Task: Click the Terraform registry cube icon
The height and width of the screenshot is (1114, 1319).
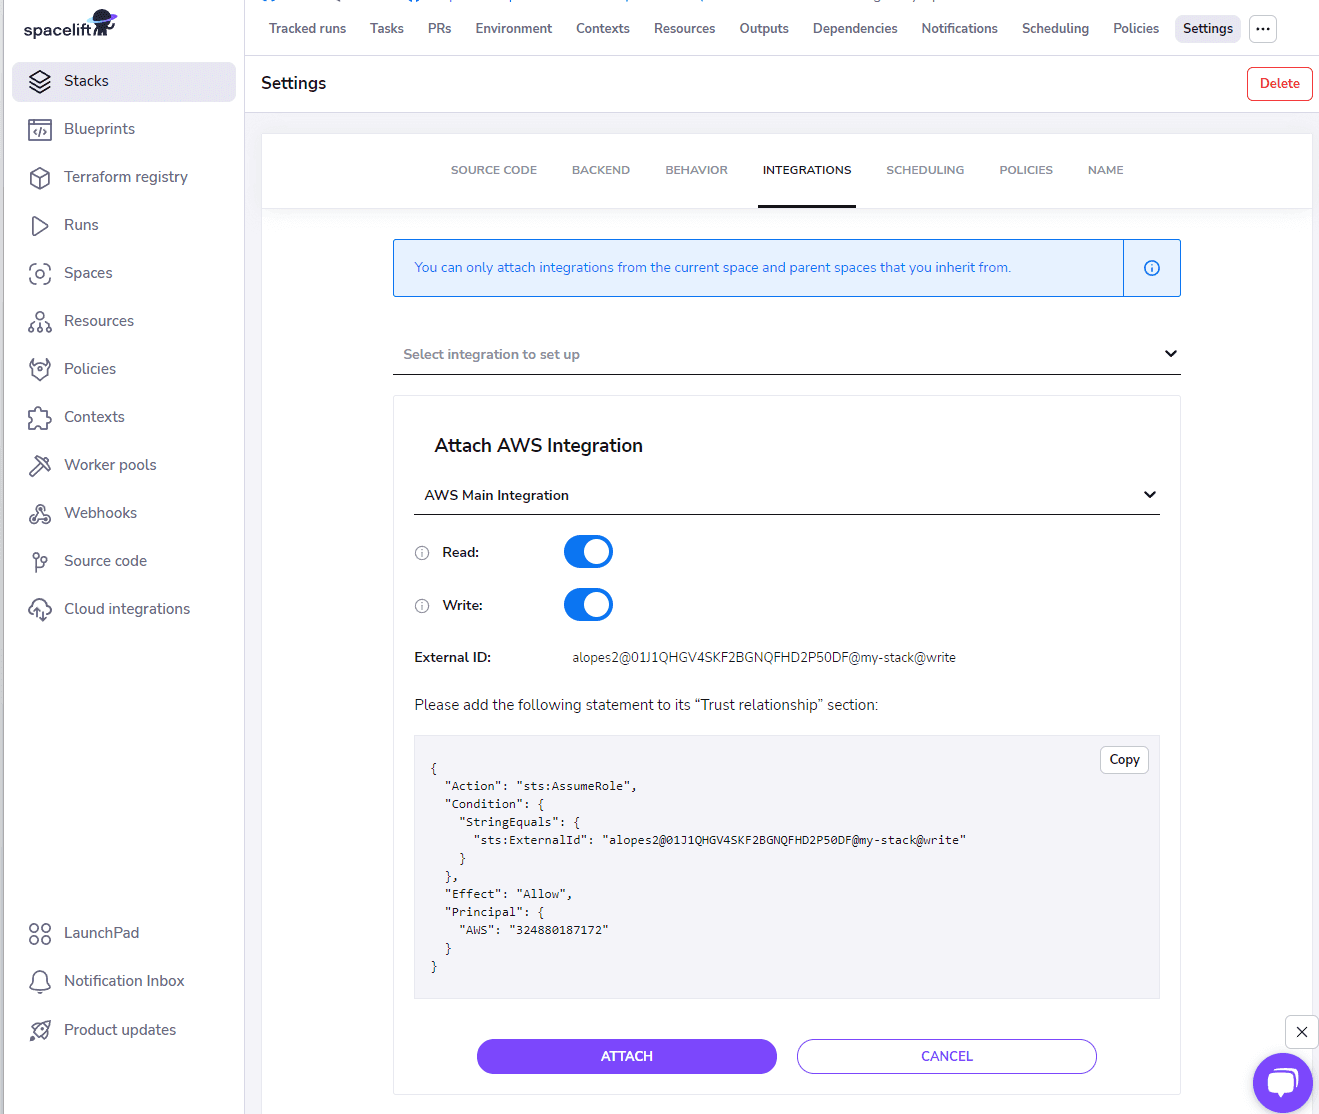Action: click(40, 178)
